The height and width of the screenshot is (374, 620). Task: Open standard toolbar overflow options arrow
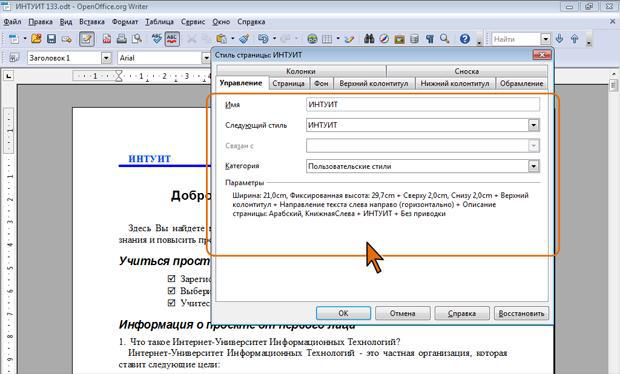479,42
